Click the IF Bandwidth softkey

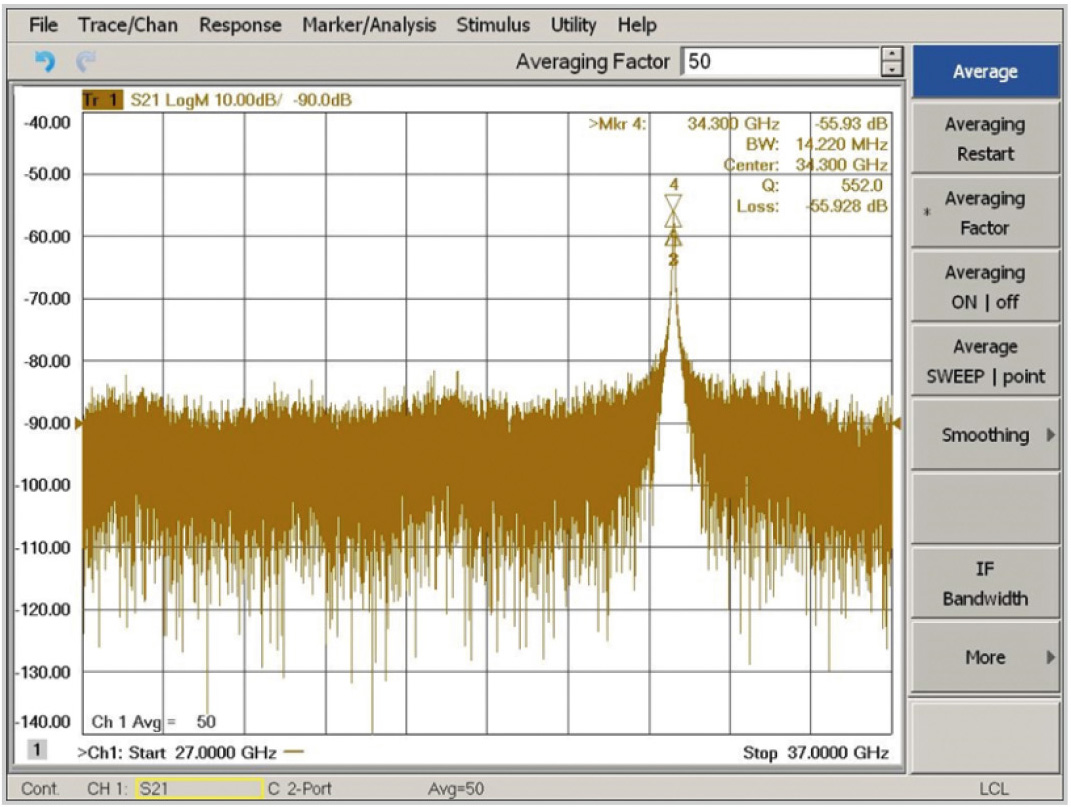pos(984,583)
